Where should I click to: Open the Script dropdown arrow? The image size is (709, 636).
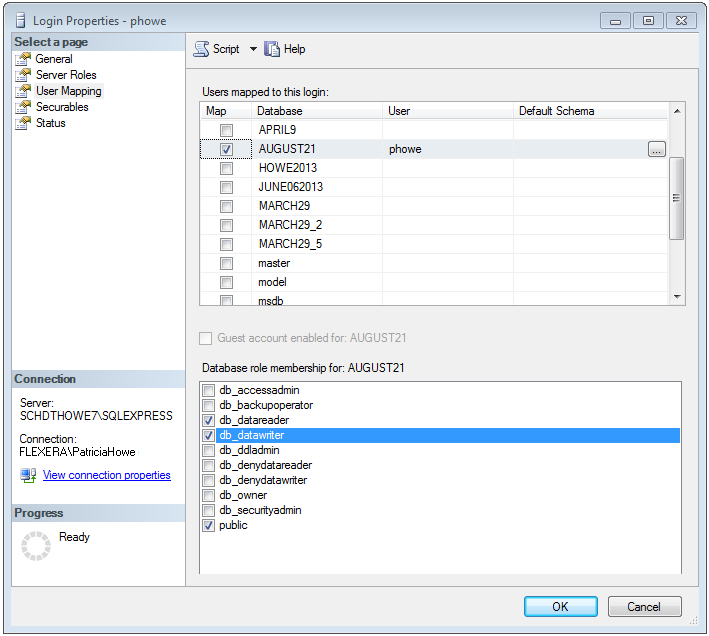coord(253,49)
